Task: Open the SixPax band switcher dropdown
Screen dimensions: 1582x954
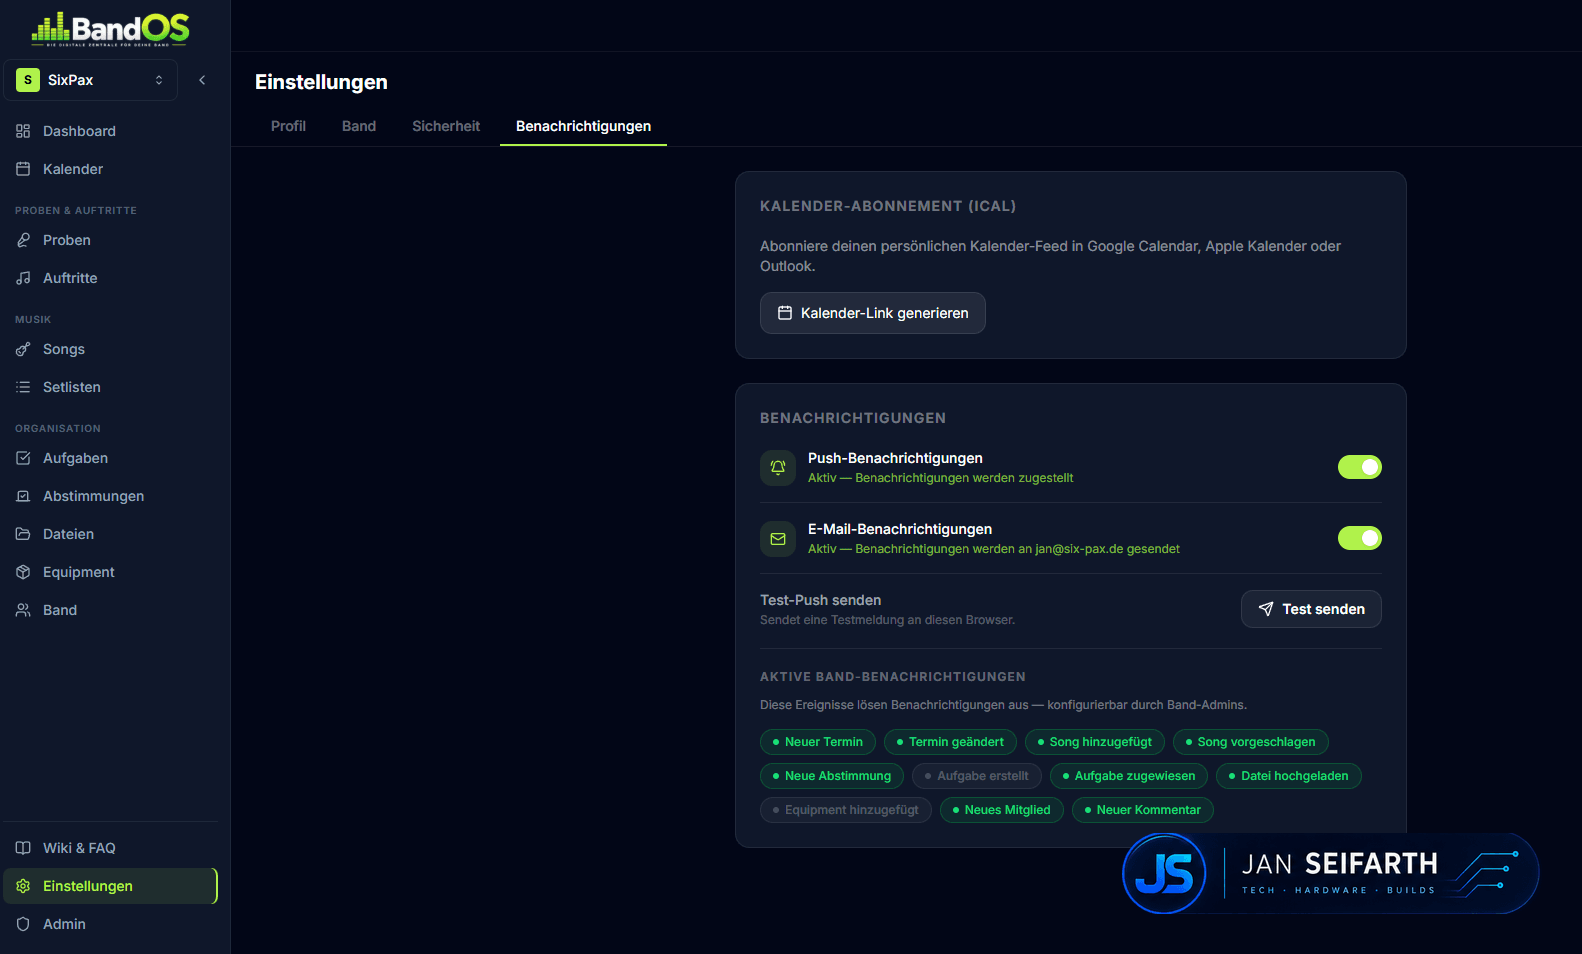Action: click(91, 80)
